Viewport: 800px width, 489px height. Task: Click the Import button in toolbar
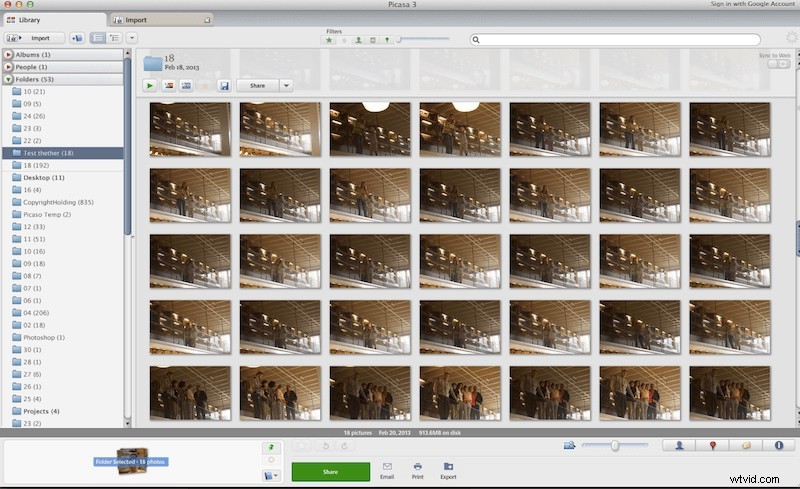click(x=35, y=38)
